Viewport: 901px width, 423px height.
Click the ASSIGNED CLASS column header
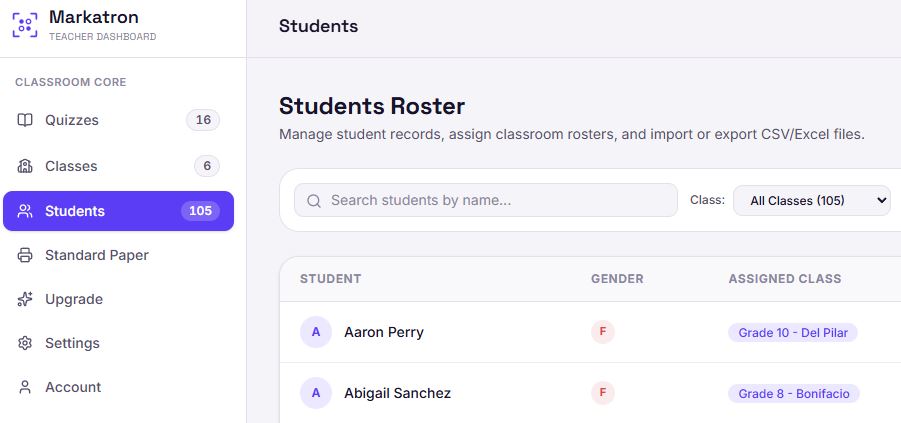(785, 279)
